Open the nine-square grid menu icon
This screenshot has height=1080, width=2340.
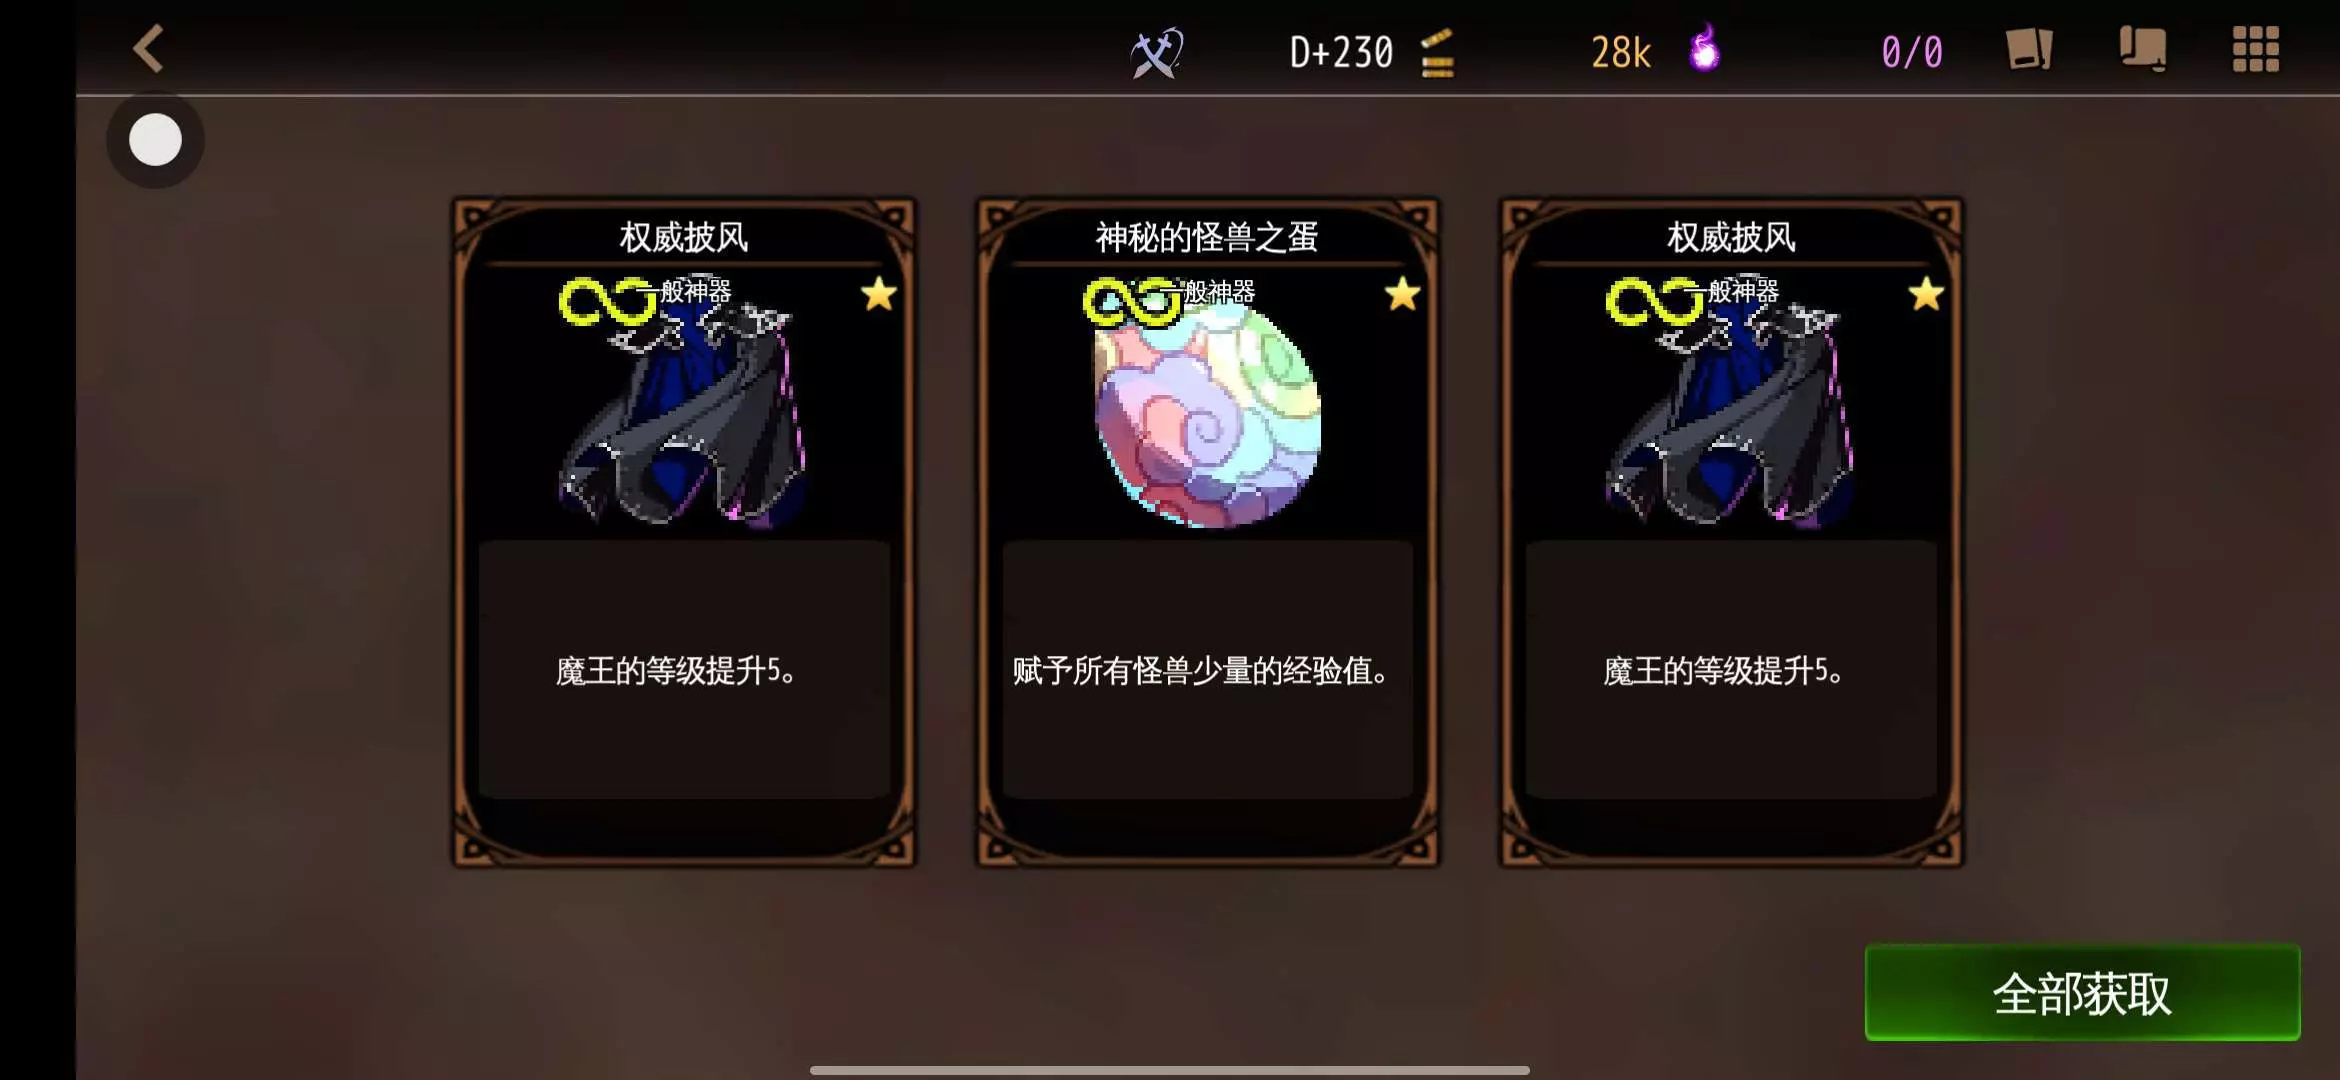point(2256,49)
